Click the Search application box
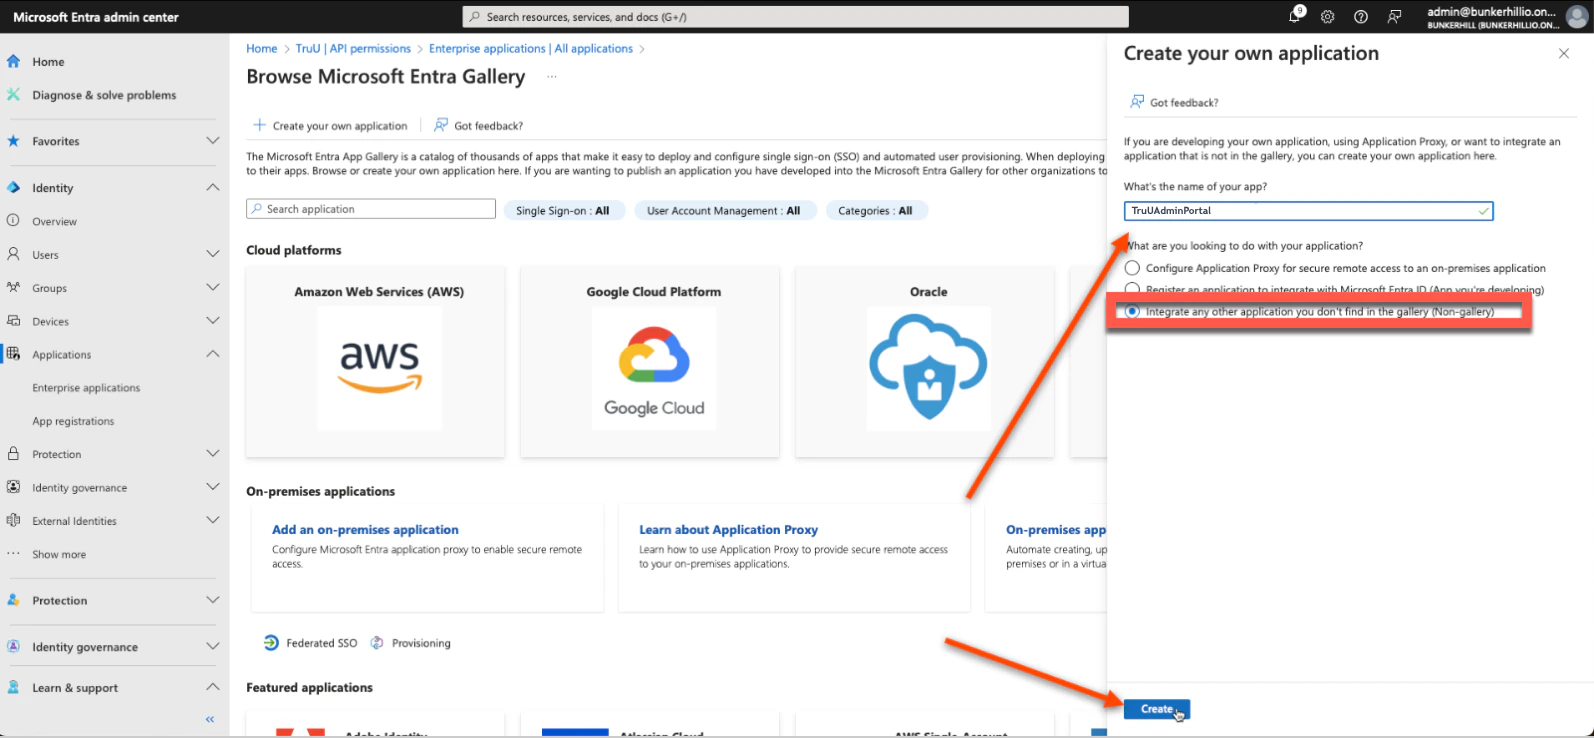Image resolution: width=1594 pixels, height=738 pixels. (371, 209)
